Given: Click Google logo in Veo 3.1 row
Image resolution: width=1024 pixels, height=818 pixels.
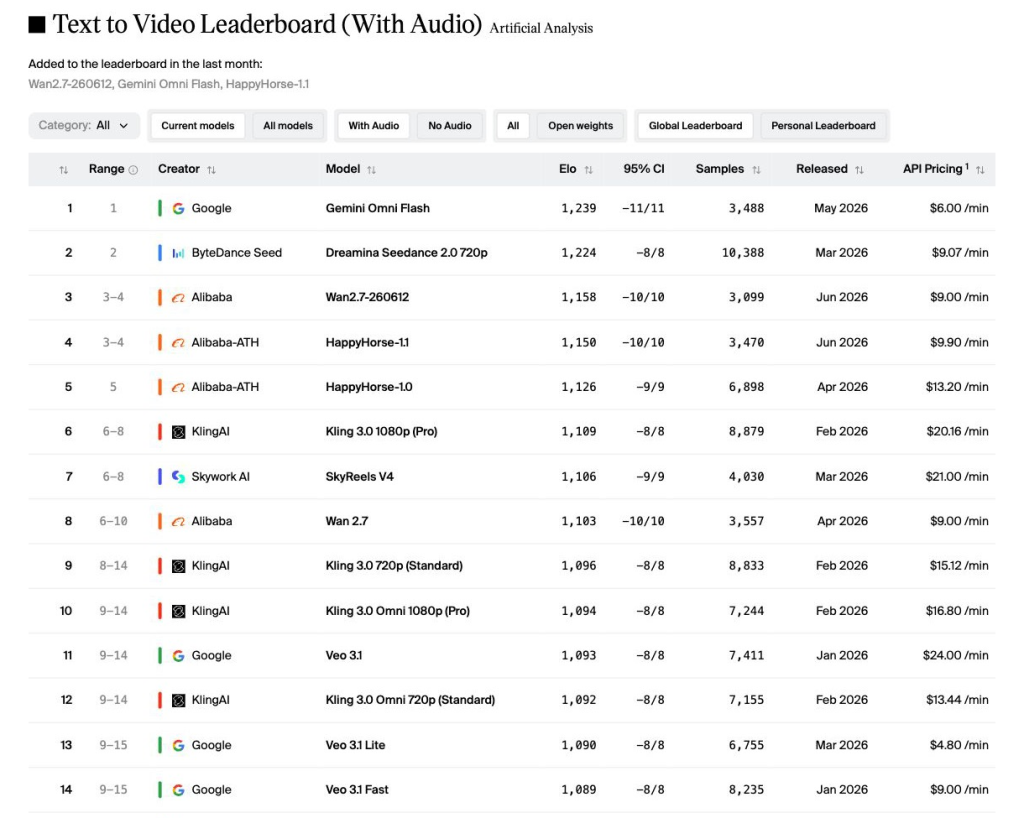Looking at the screenshot, I should pyautogui.click(x=178, y=655).
